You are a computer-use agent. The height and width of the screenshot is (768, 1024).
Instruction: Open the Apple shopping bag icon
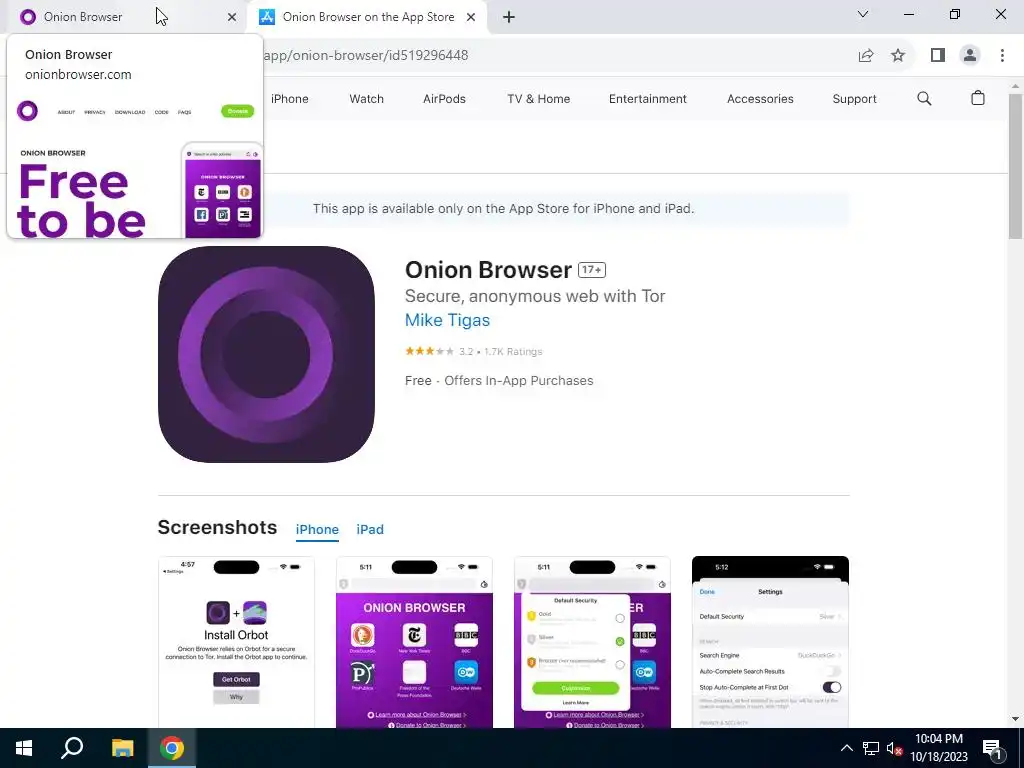978,98
